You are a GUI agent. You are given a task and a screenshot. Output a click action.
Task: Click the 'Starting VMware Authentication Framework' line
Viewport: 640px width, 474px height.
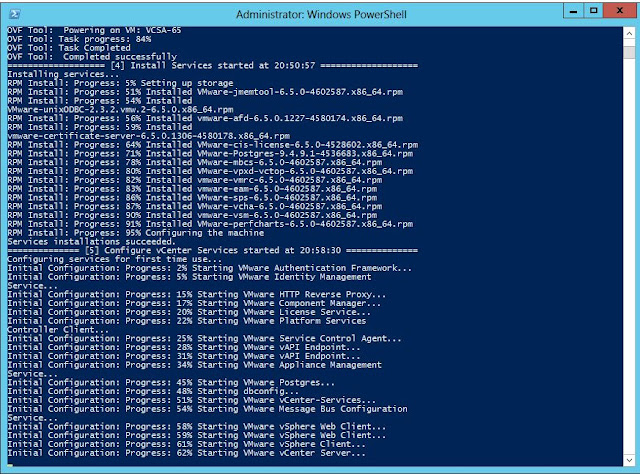[x=210, y=268]
